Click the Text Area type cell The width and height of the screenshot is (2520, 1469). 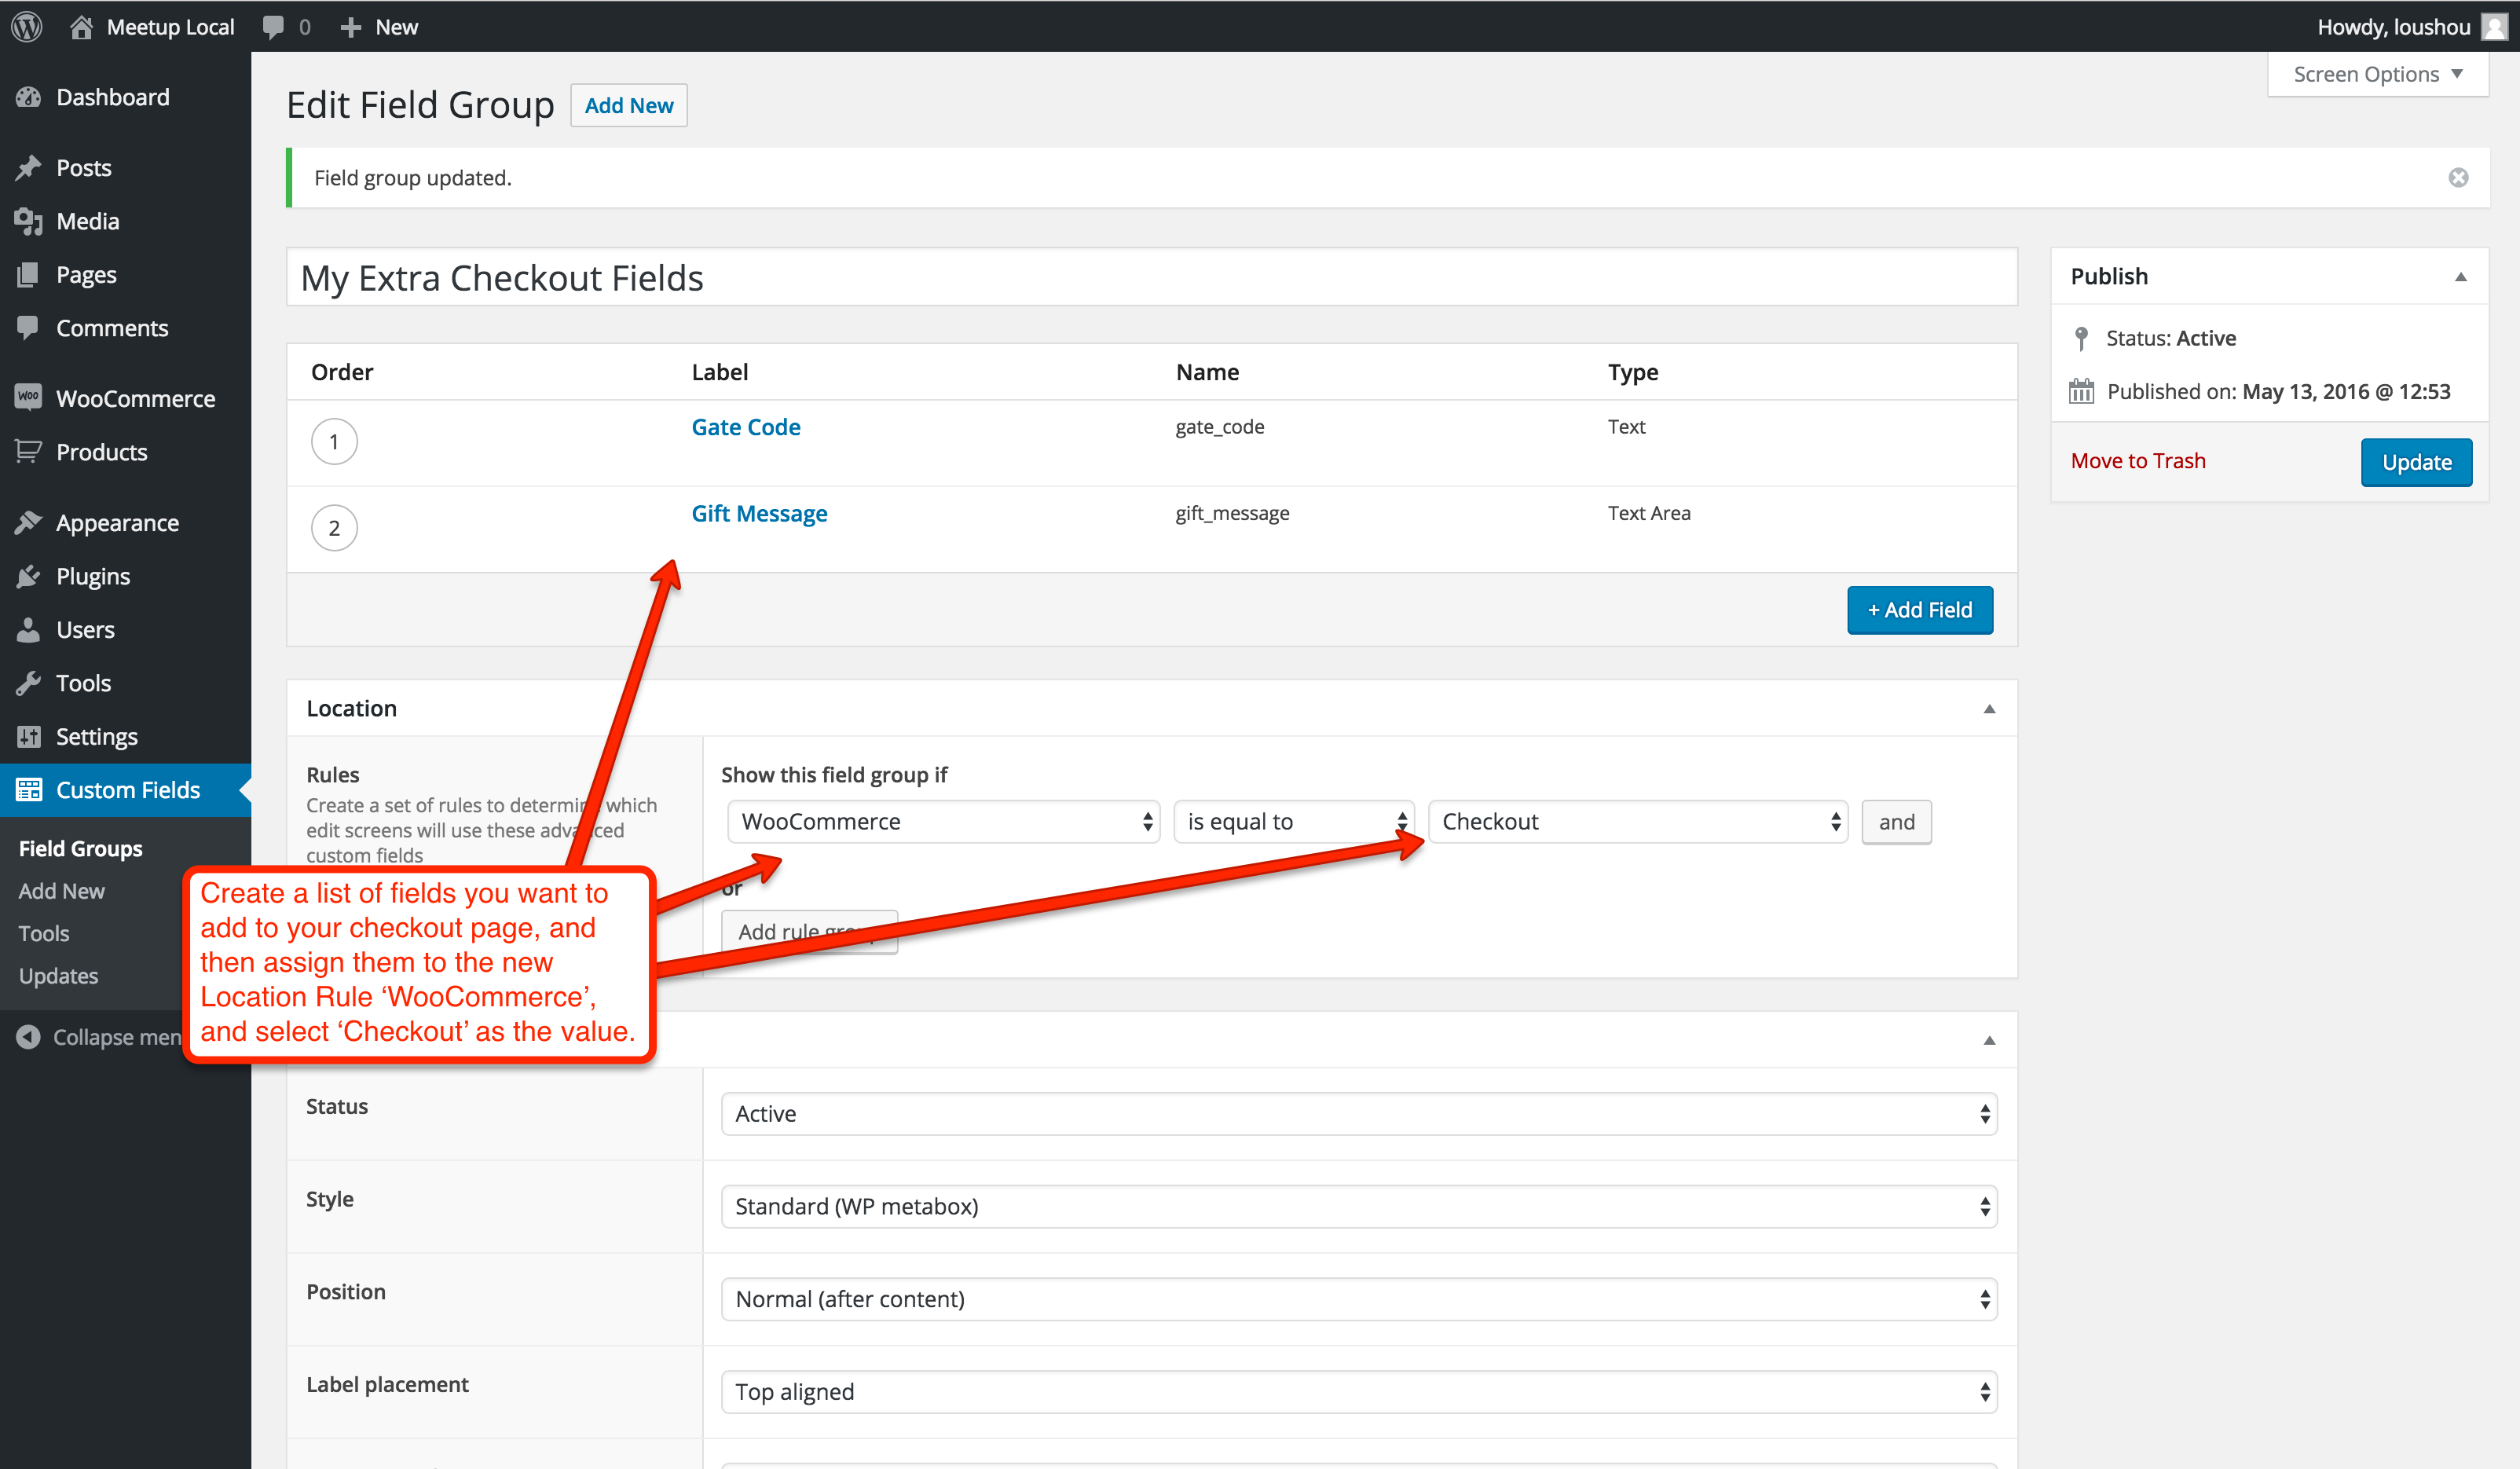click(x=1649, y=513)
